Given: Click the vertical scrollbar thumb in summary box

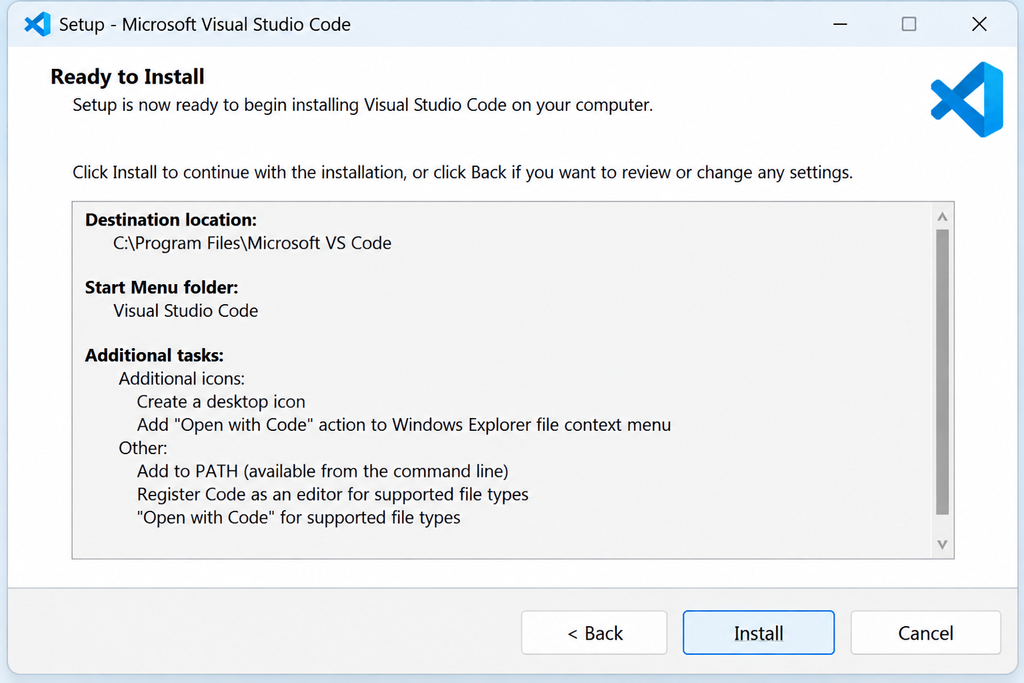Looking at the screenshot, I should pyautogui.click(x=942, y=372).
